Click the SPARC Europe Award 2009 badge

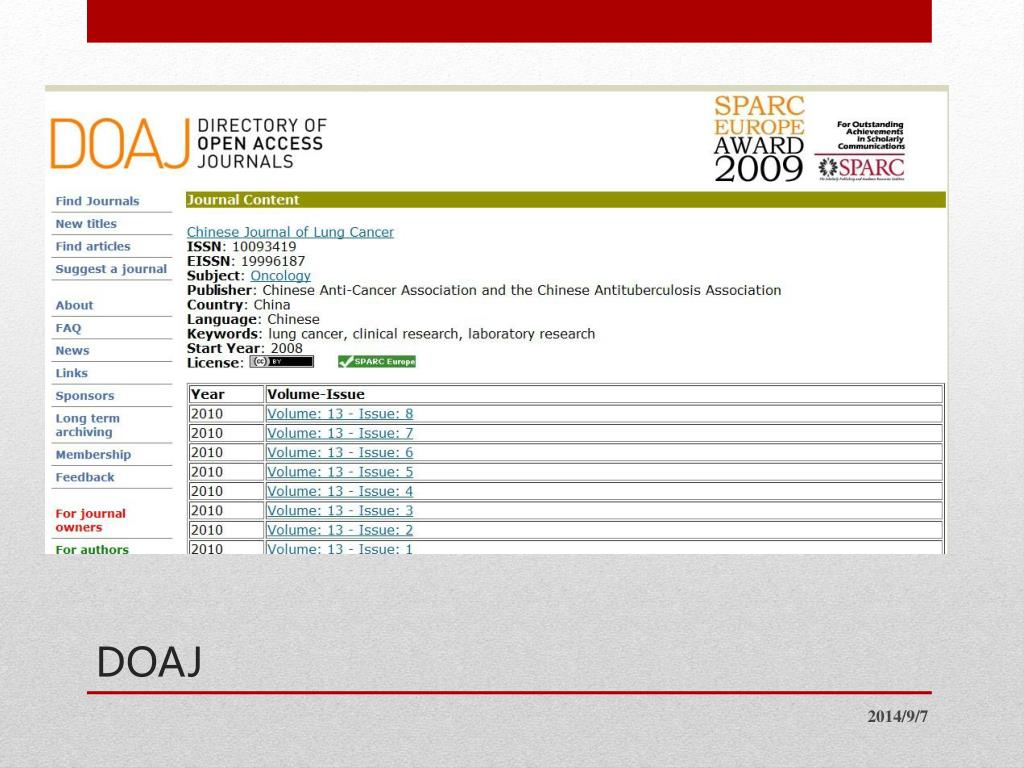coord(759,138)
